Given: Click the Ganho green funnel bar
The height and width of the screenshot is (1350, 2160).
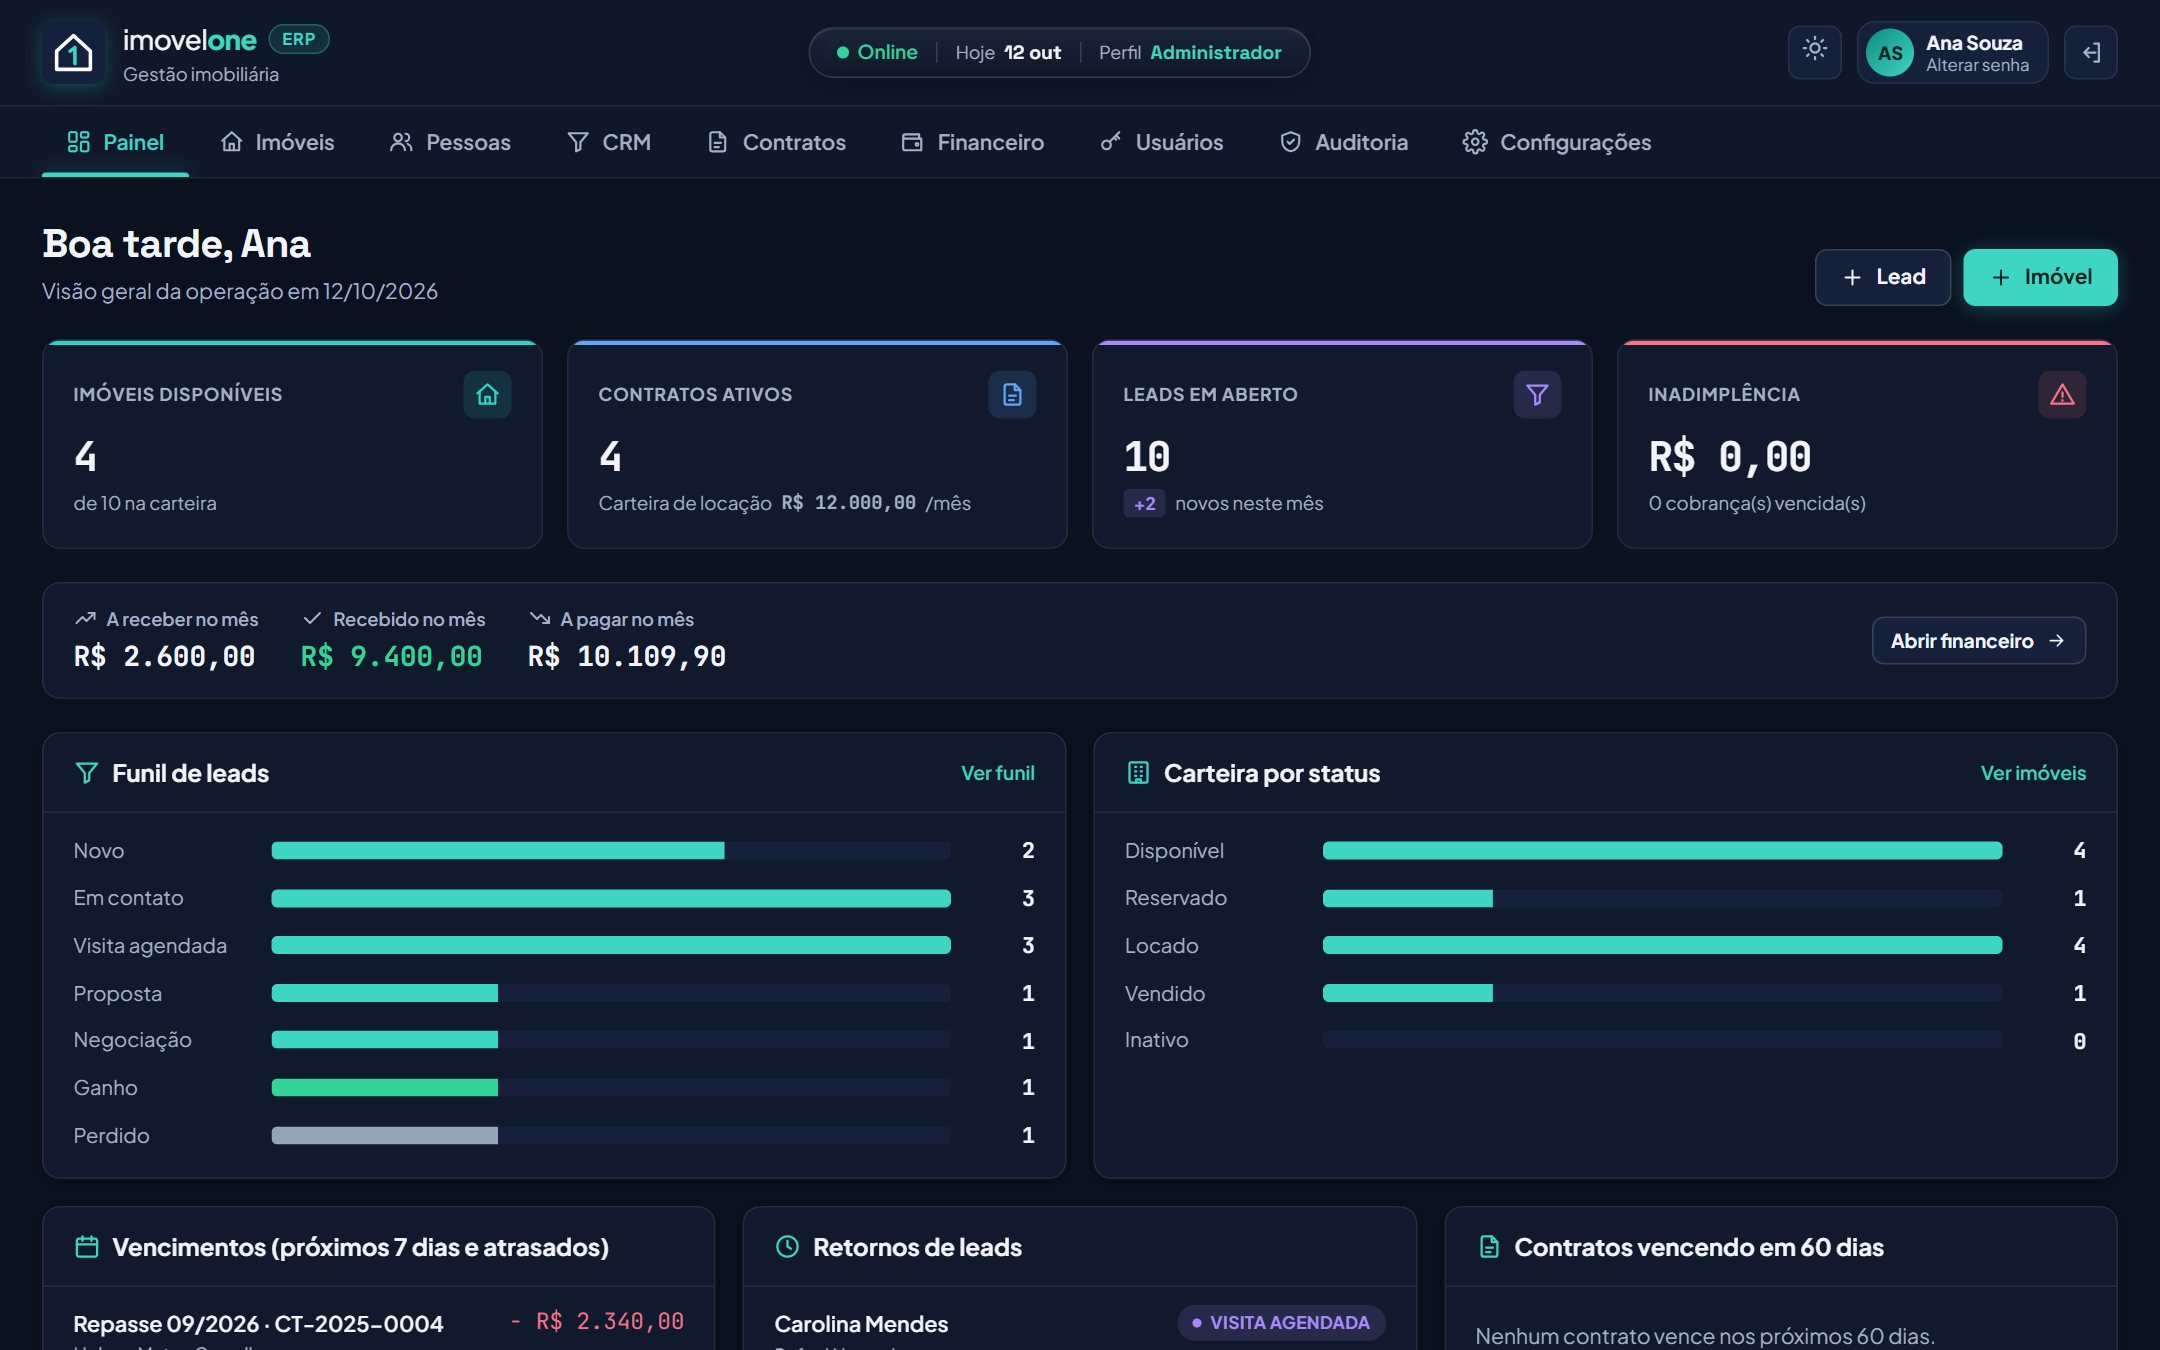Looking at the screenshot, I should pyautogui.click(x=385, y=1088).
